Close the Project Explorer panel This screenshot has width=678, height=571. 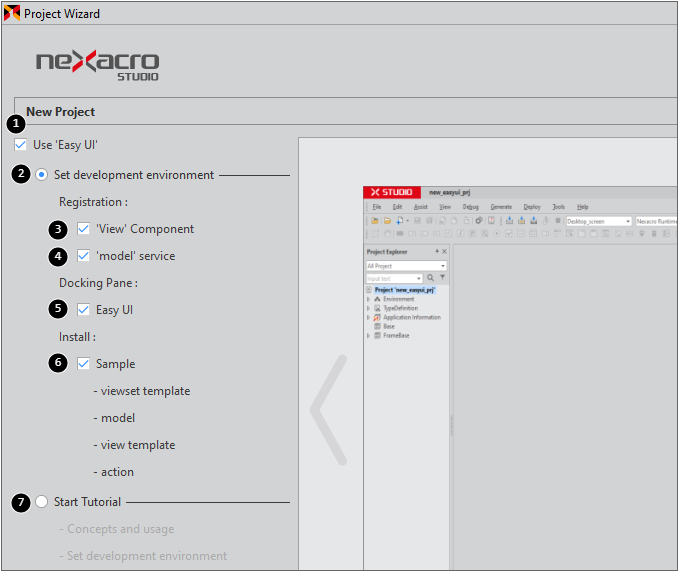[444, 251]
